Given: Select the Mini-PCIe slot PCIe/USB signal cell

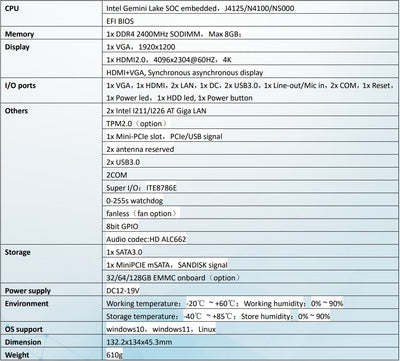Looking at the screenshot, I should 250,136.
